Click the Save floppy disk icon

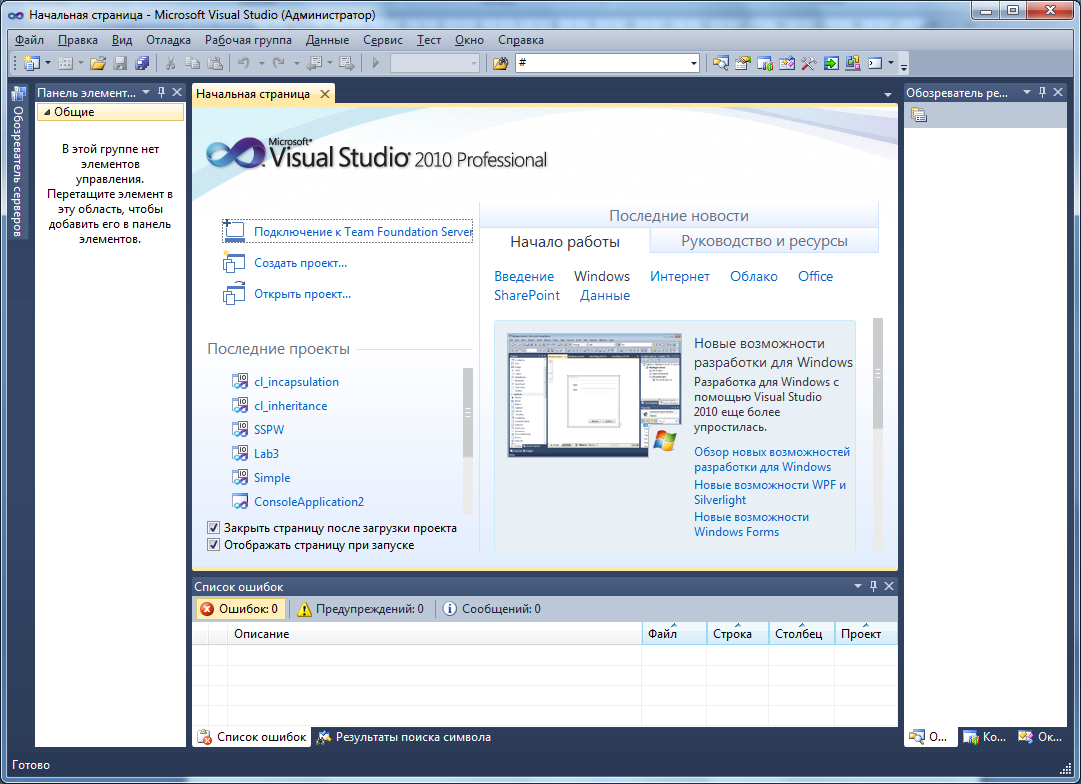(120, 63)
